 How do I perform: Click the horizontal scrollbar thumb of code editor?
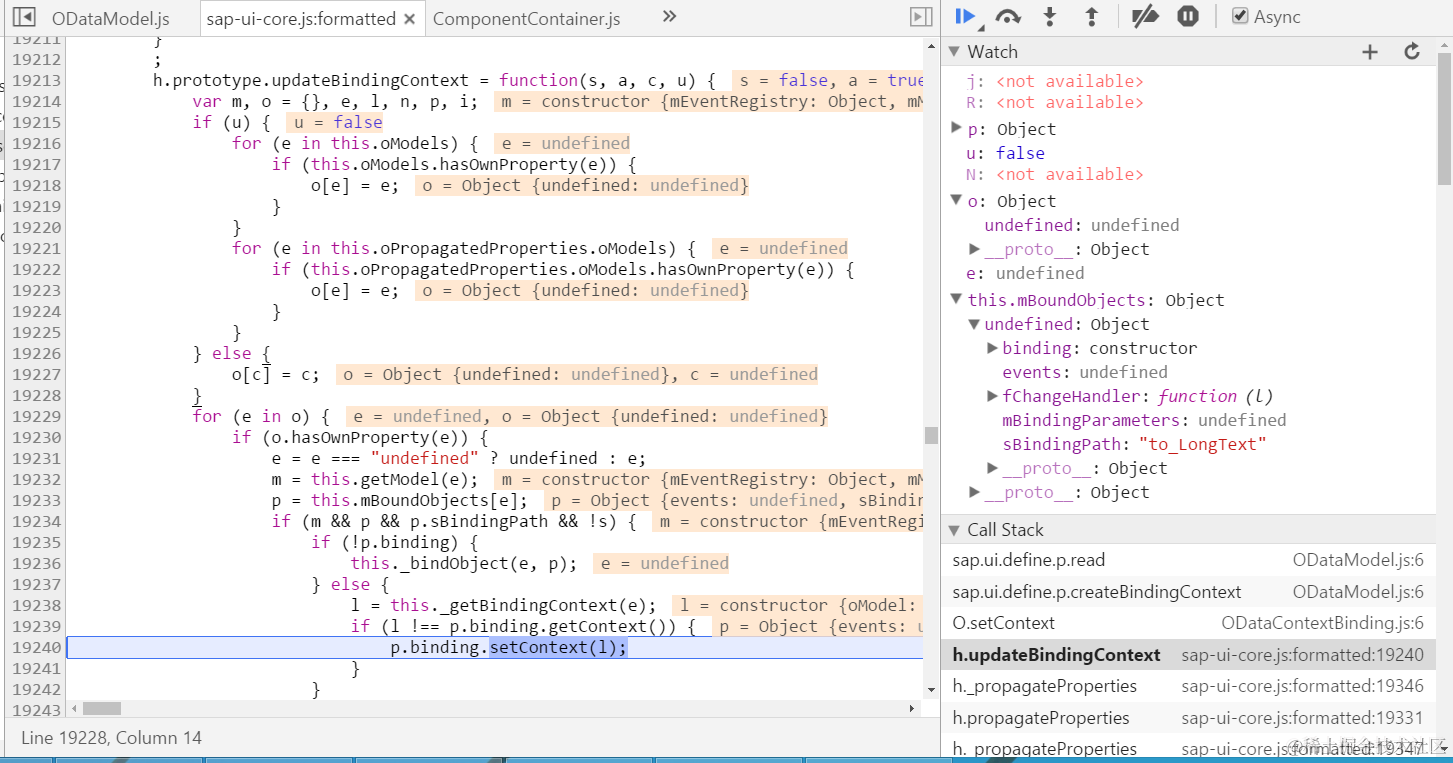[101, 708]
